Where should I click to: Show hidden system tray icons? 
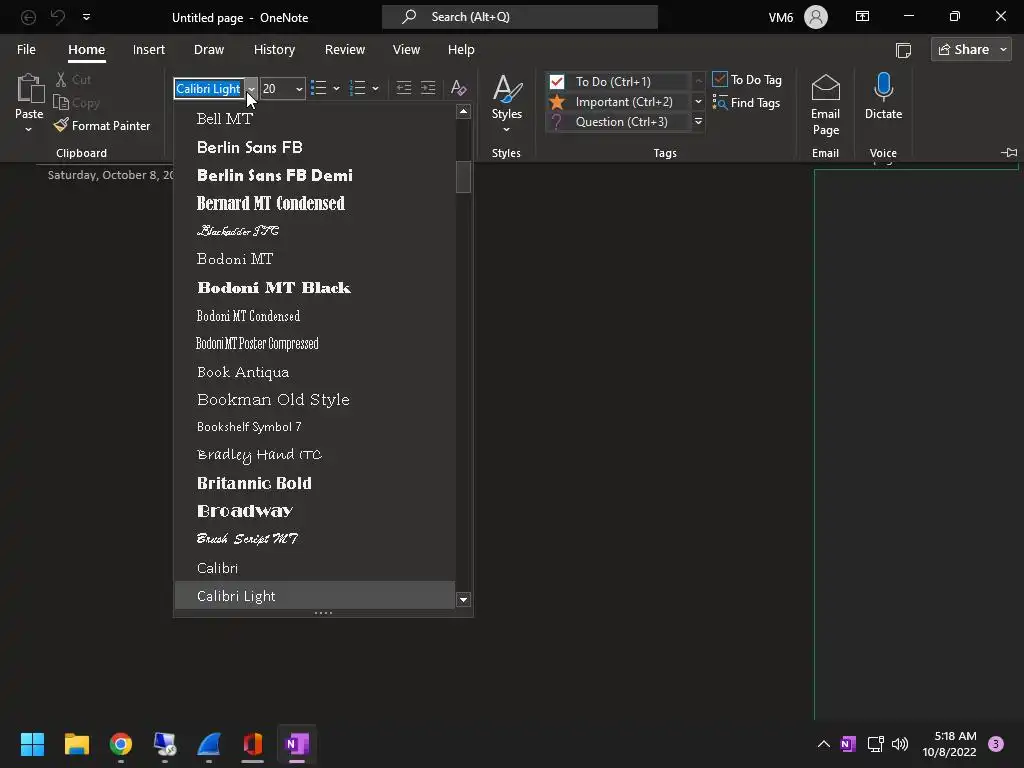point(824,744)
